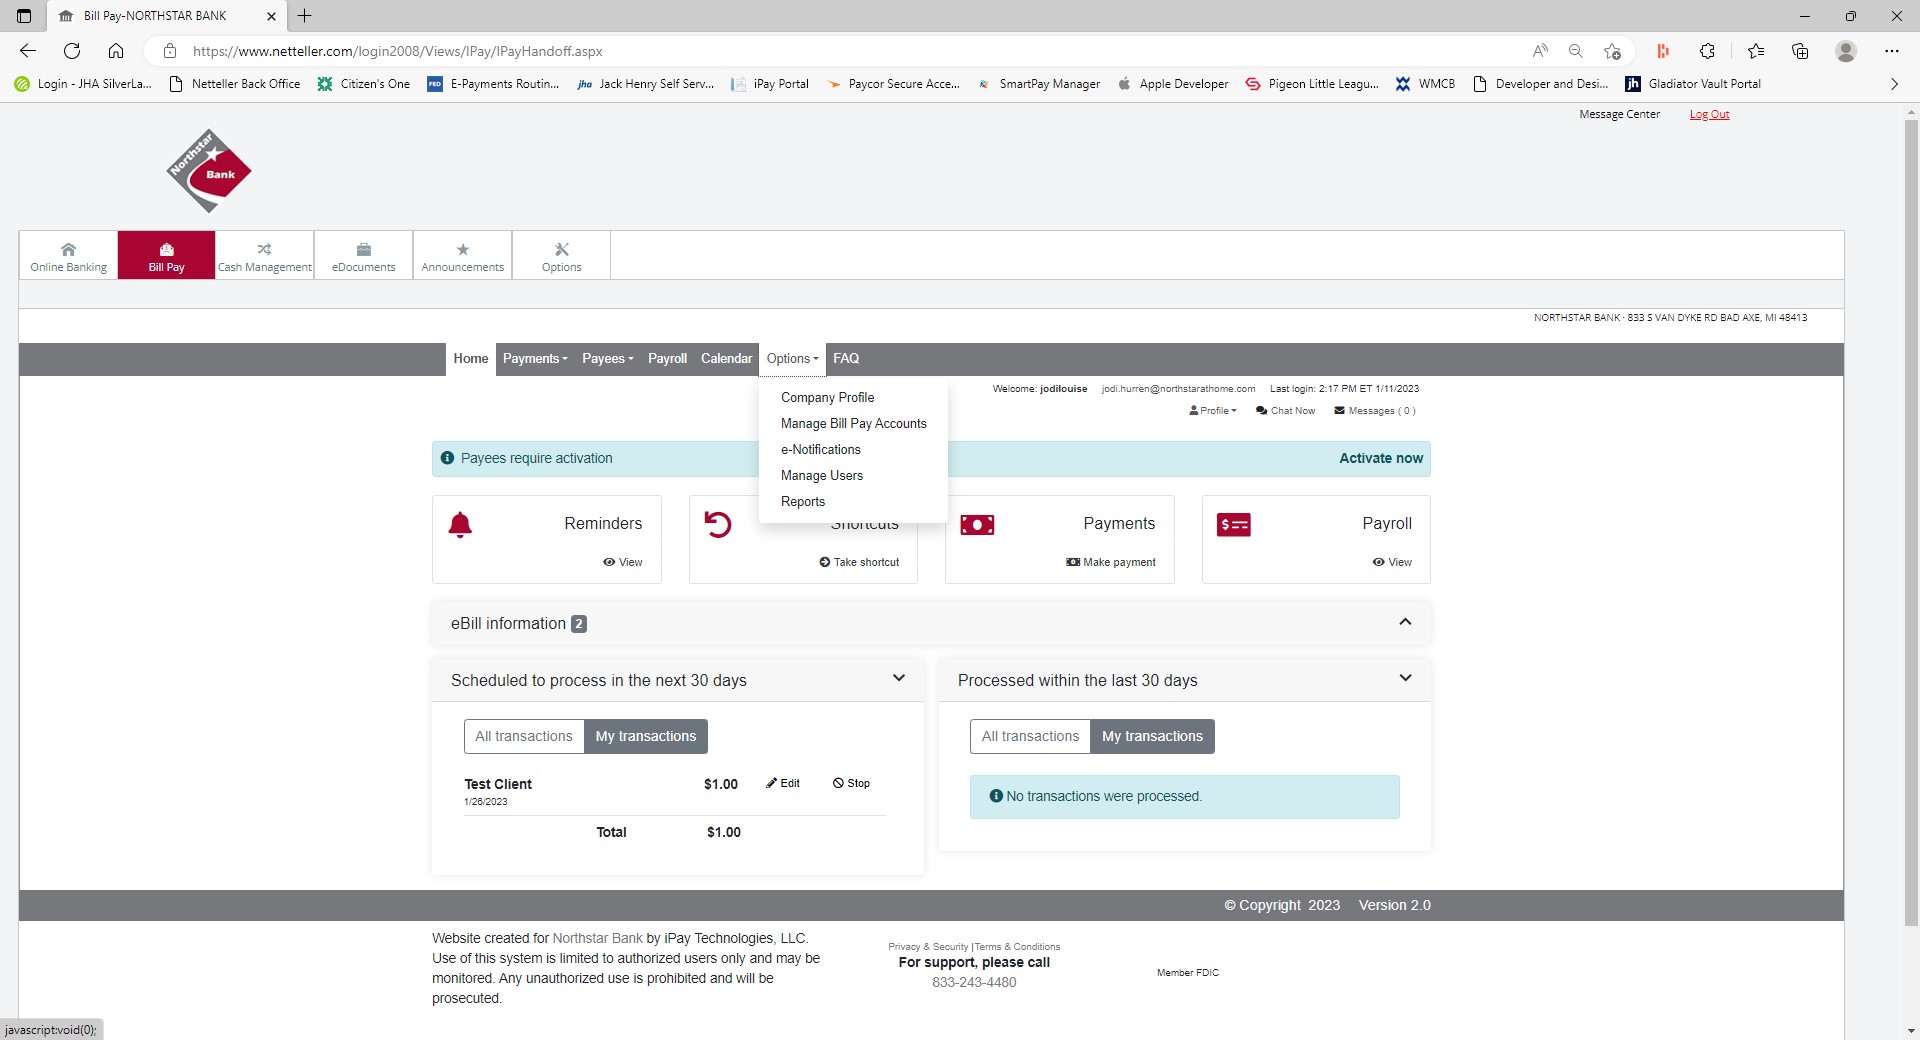Open browser Extensions puzzle icon

(x=1707, y=51)
